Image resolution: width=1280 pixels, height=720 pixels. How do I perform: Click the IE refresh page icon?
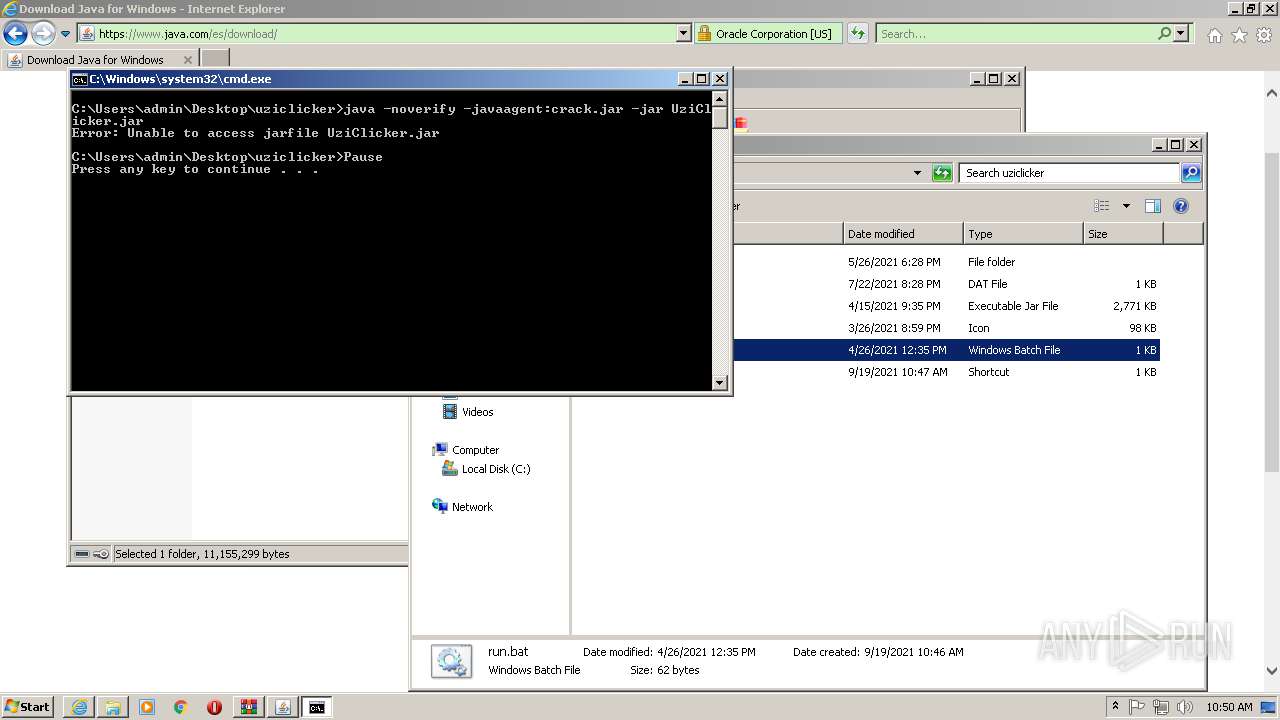(x=858, y=34)
